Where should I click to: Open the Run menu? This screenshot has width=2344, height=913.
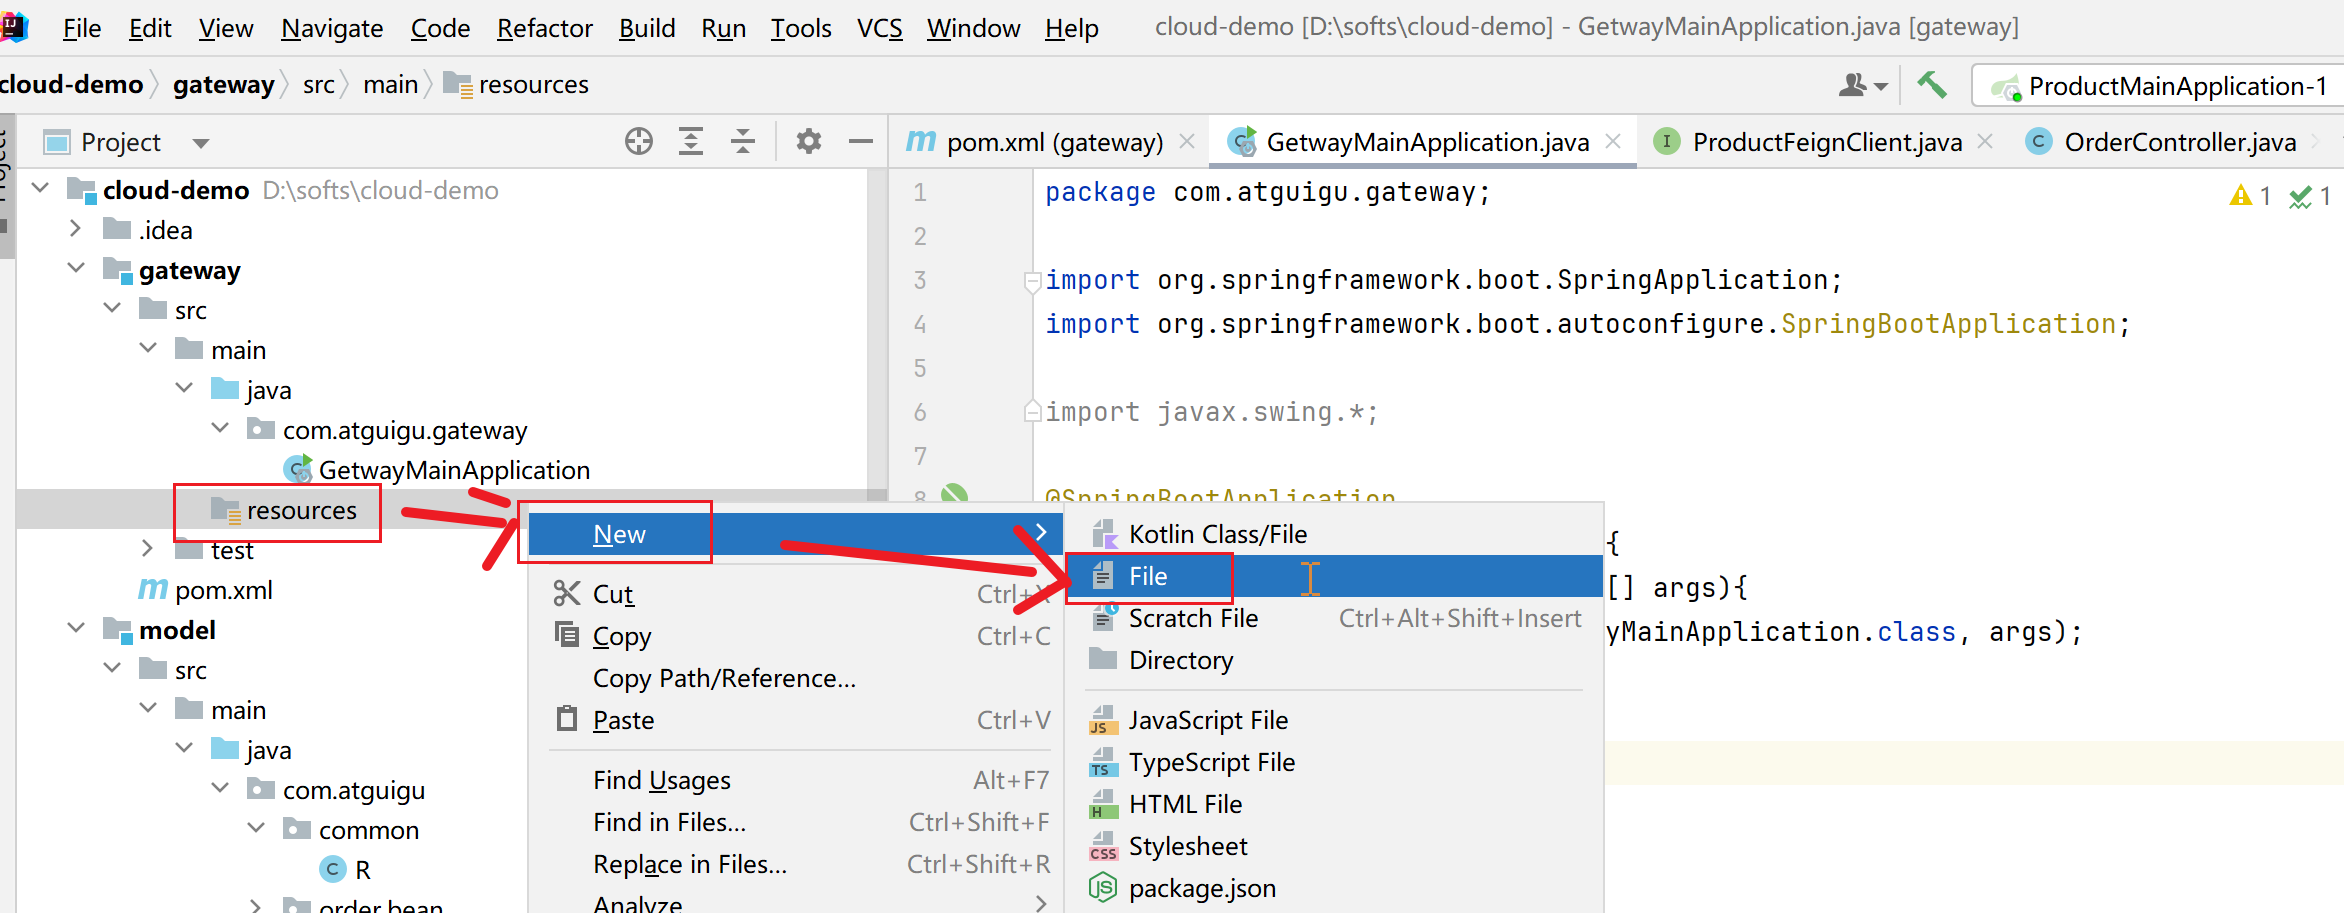pos(724,28)
